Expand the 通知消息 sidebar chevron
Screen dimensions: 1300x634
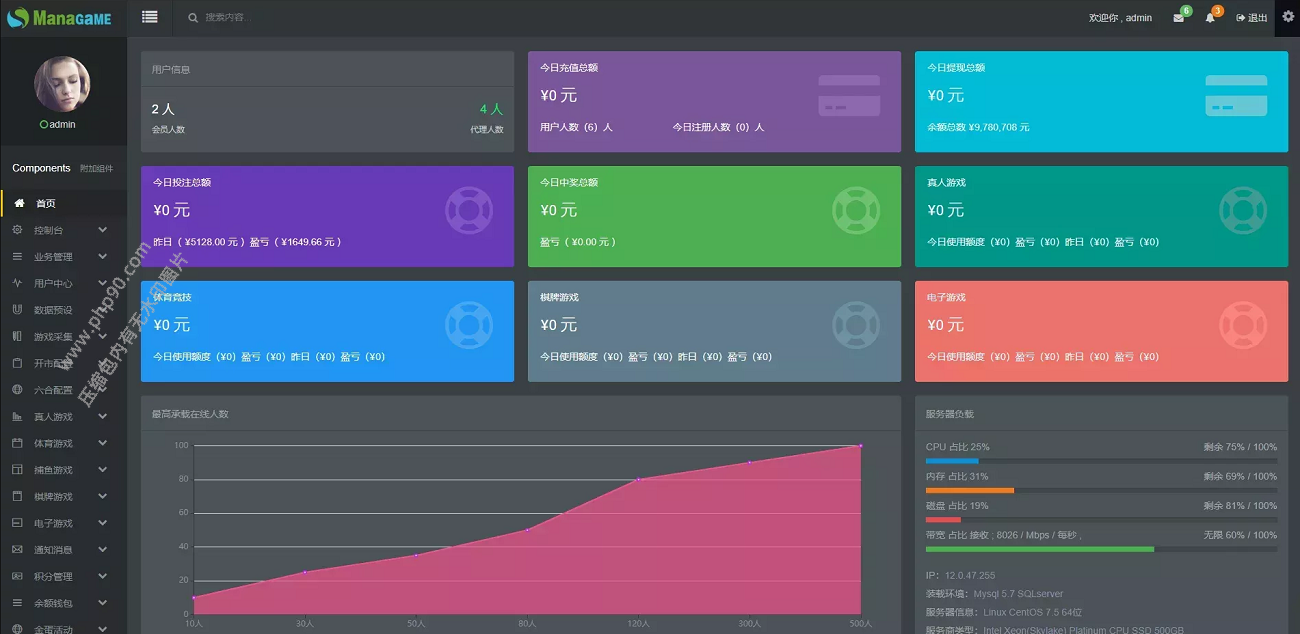click(x=103, y=550)
